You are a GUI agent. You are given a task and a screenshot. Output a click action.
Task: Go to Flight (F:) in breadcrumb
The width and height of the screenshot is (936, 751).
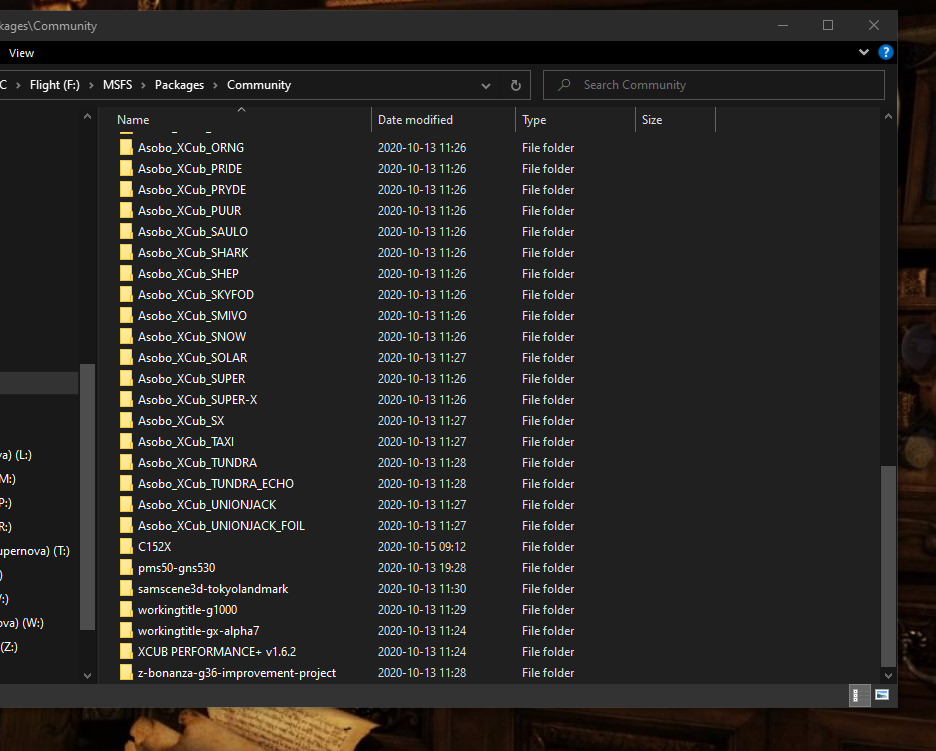(54, 85)
